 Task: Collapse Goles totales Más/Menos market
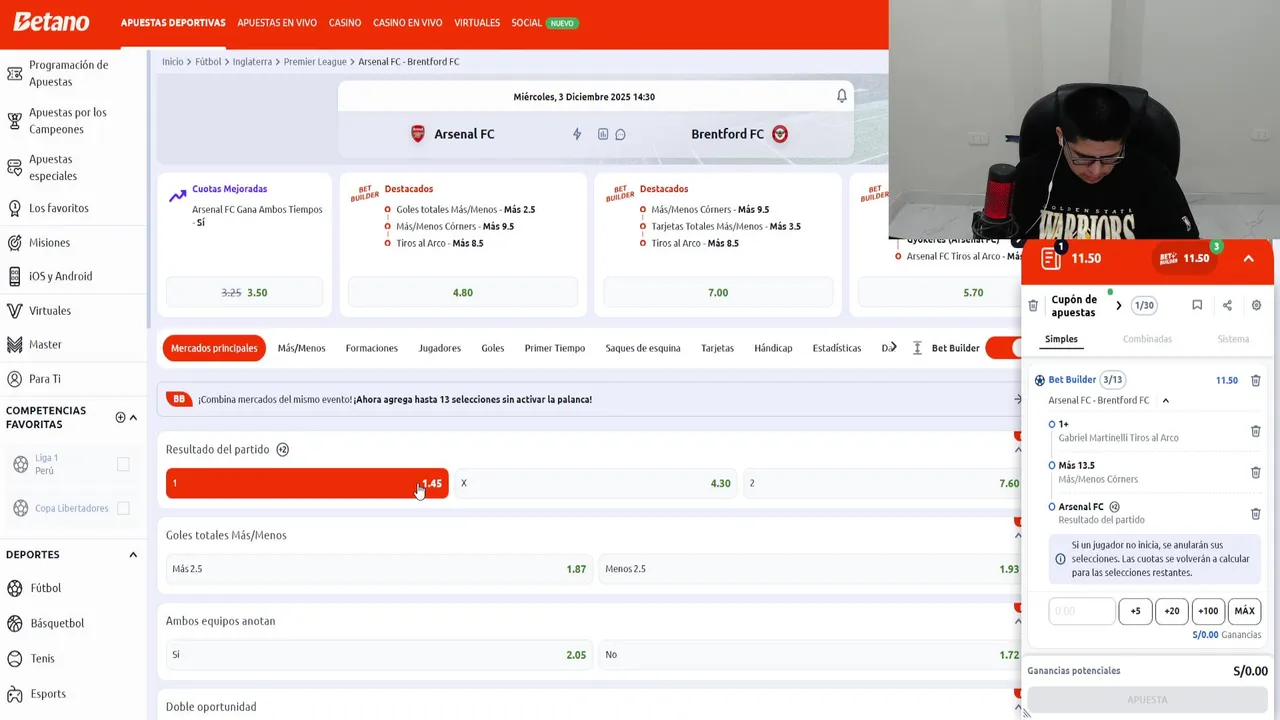(x=1018, y=536)
